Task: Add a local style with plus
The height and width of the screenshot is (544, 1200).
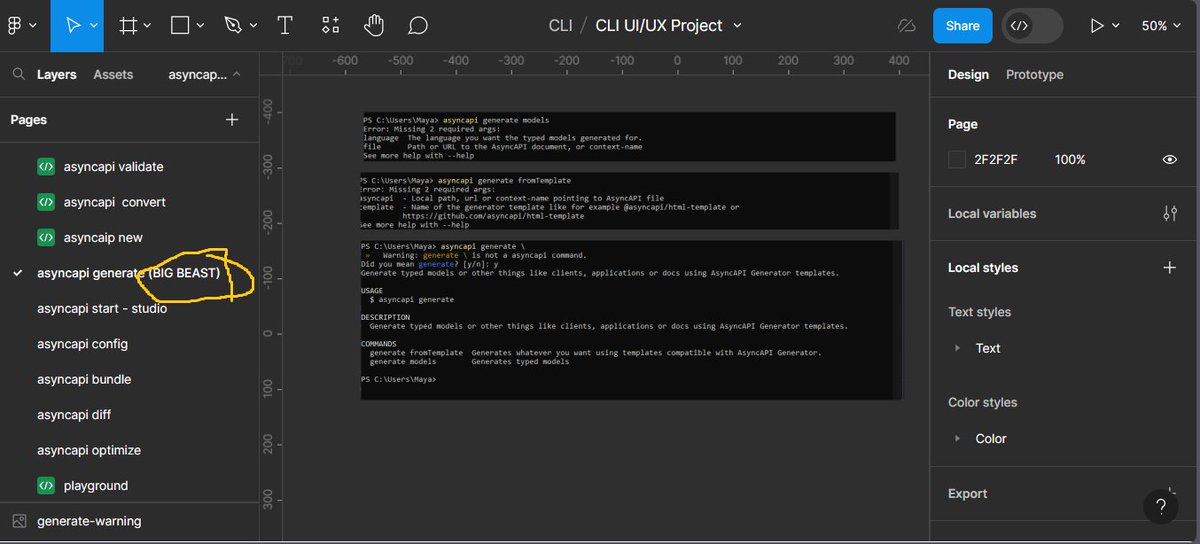Action: tap(1170, 268)
